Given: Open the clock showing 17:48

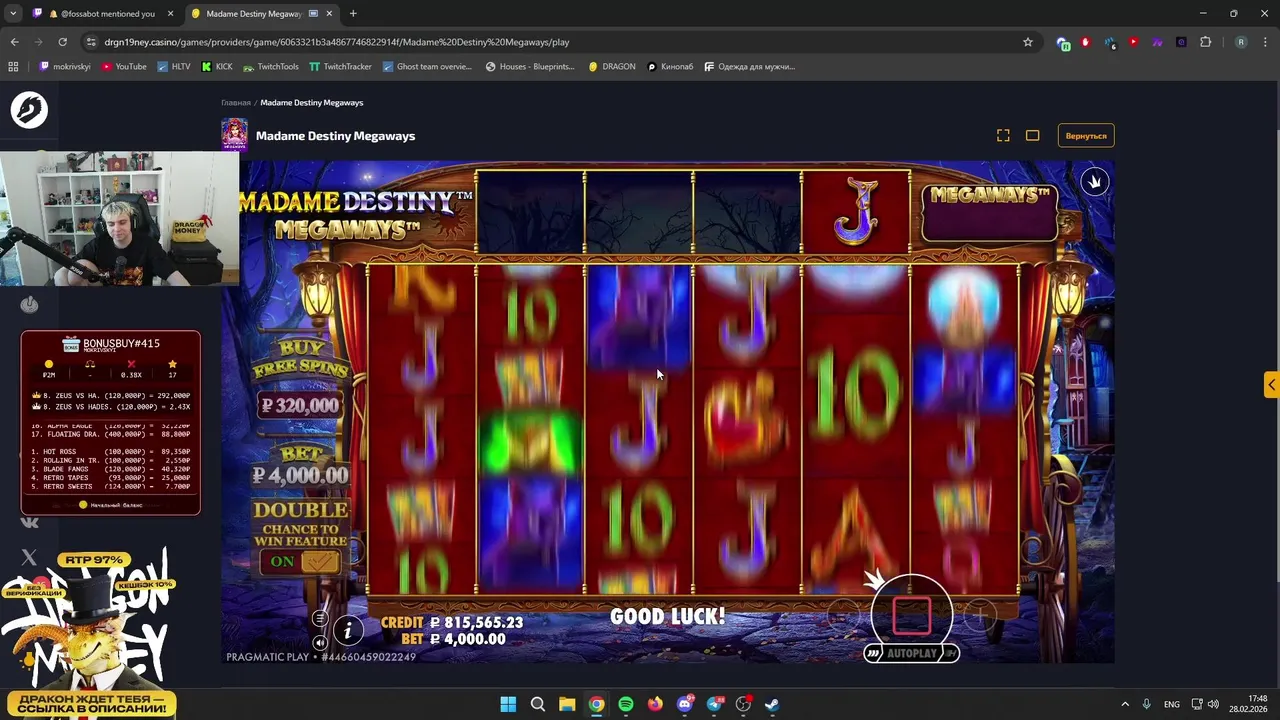Looking at the screenshot, I should 1248,704.
